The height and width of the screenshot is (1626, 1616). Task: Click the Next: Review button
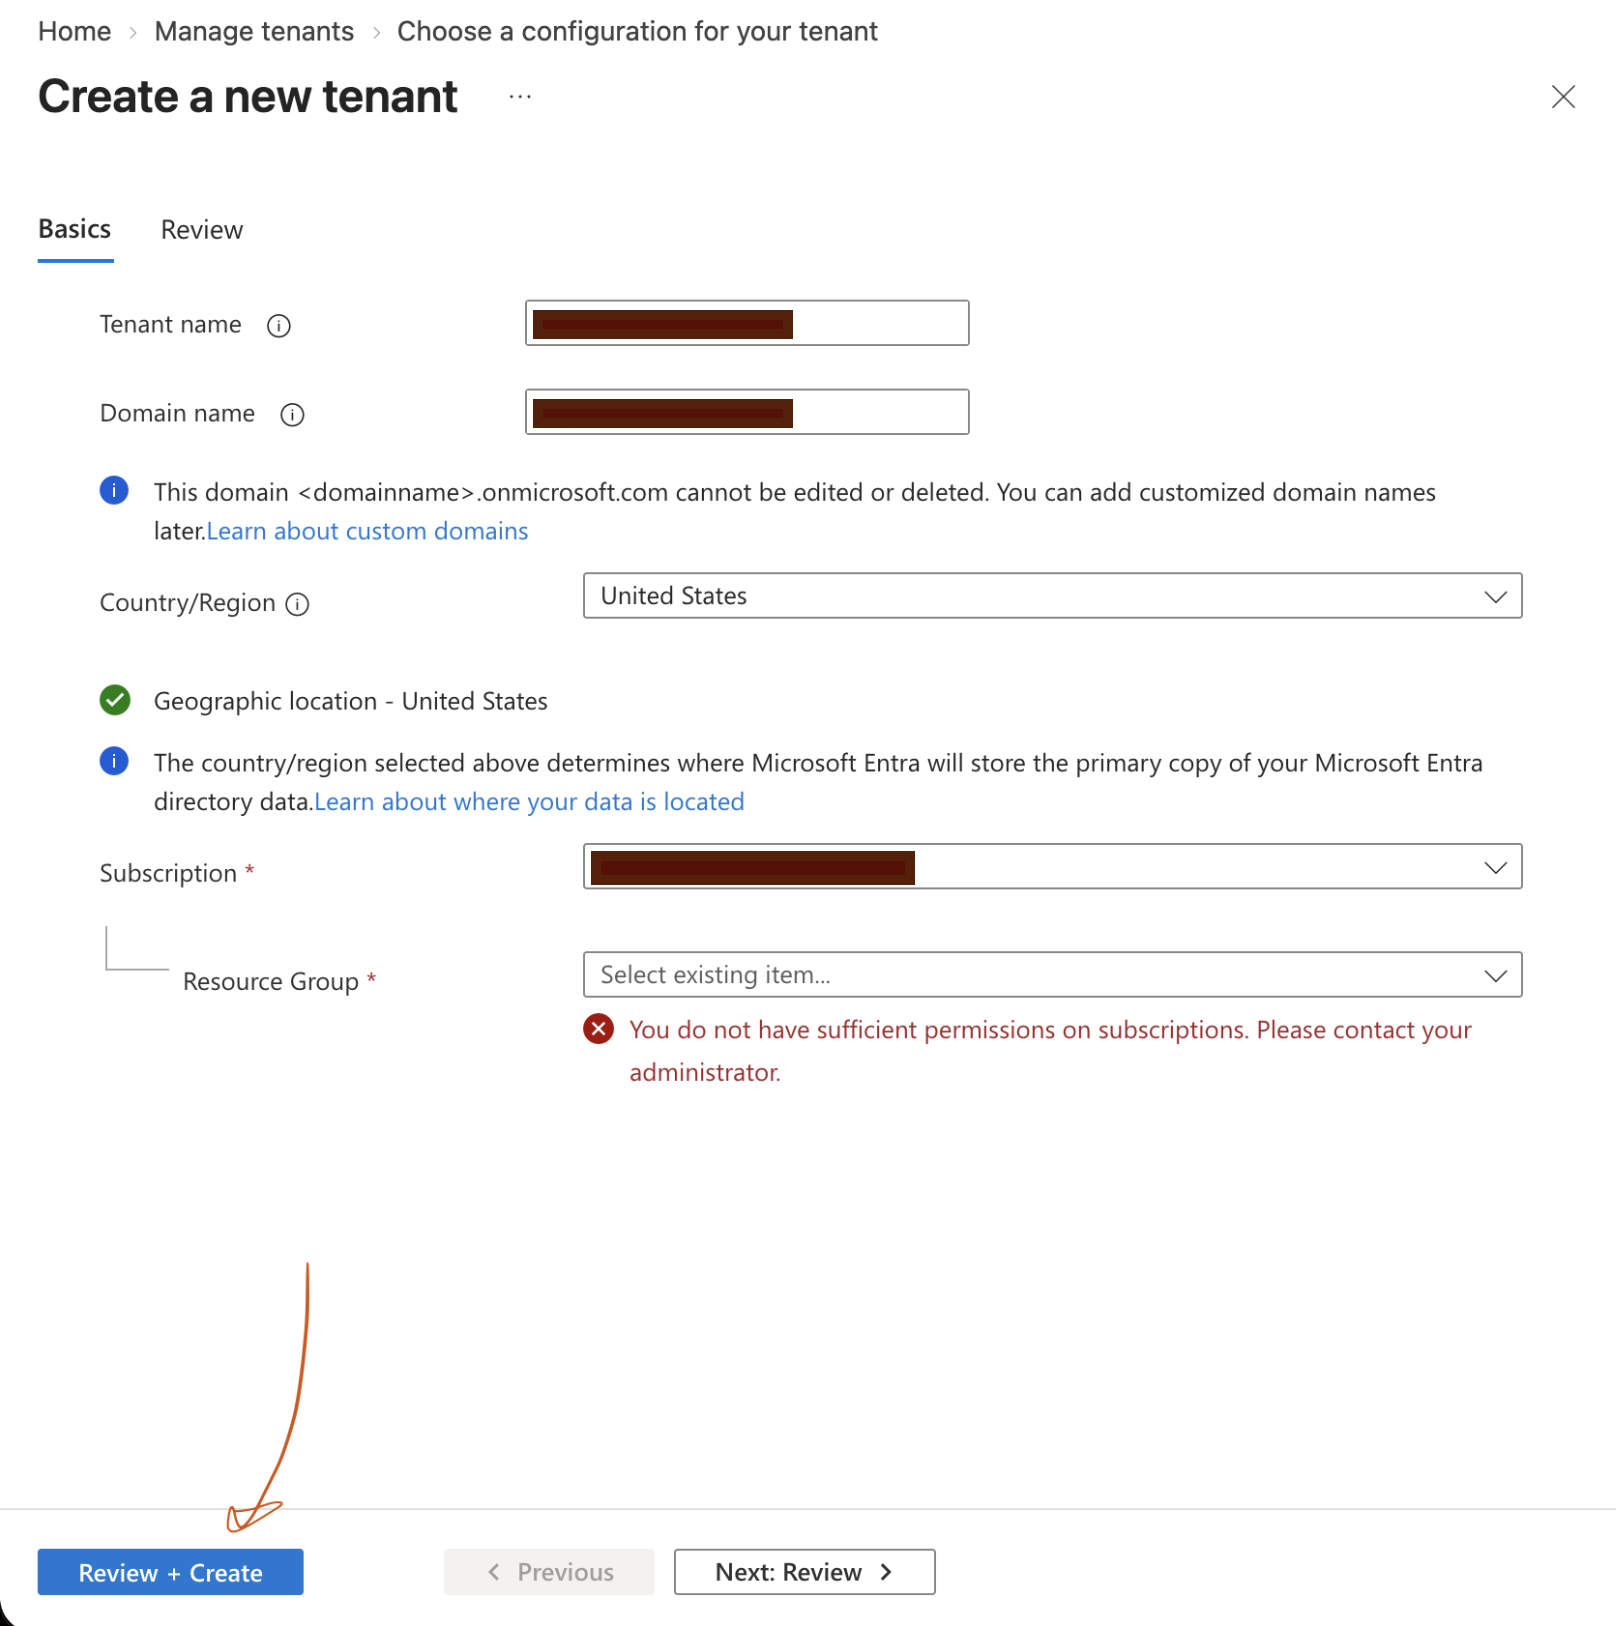click(x=804, y=1572)
